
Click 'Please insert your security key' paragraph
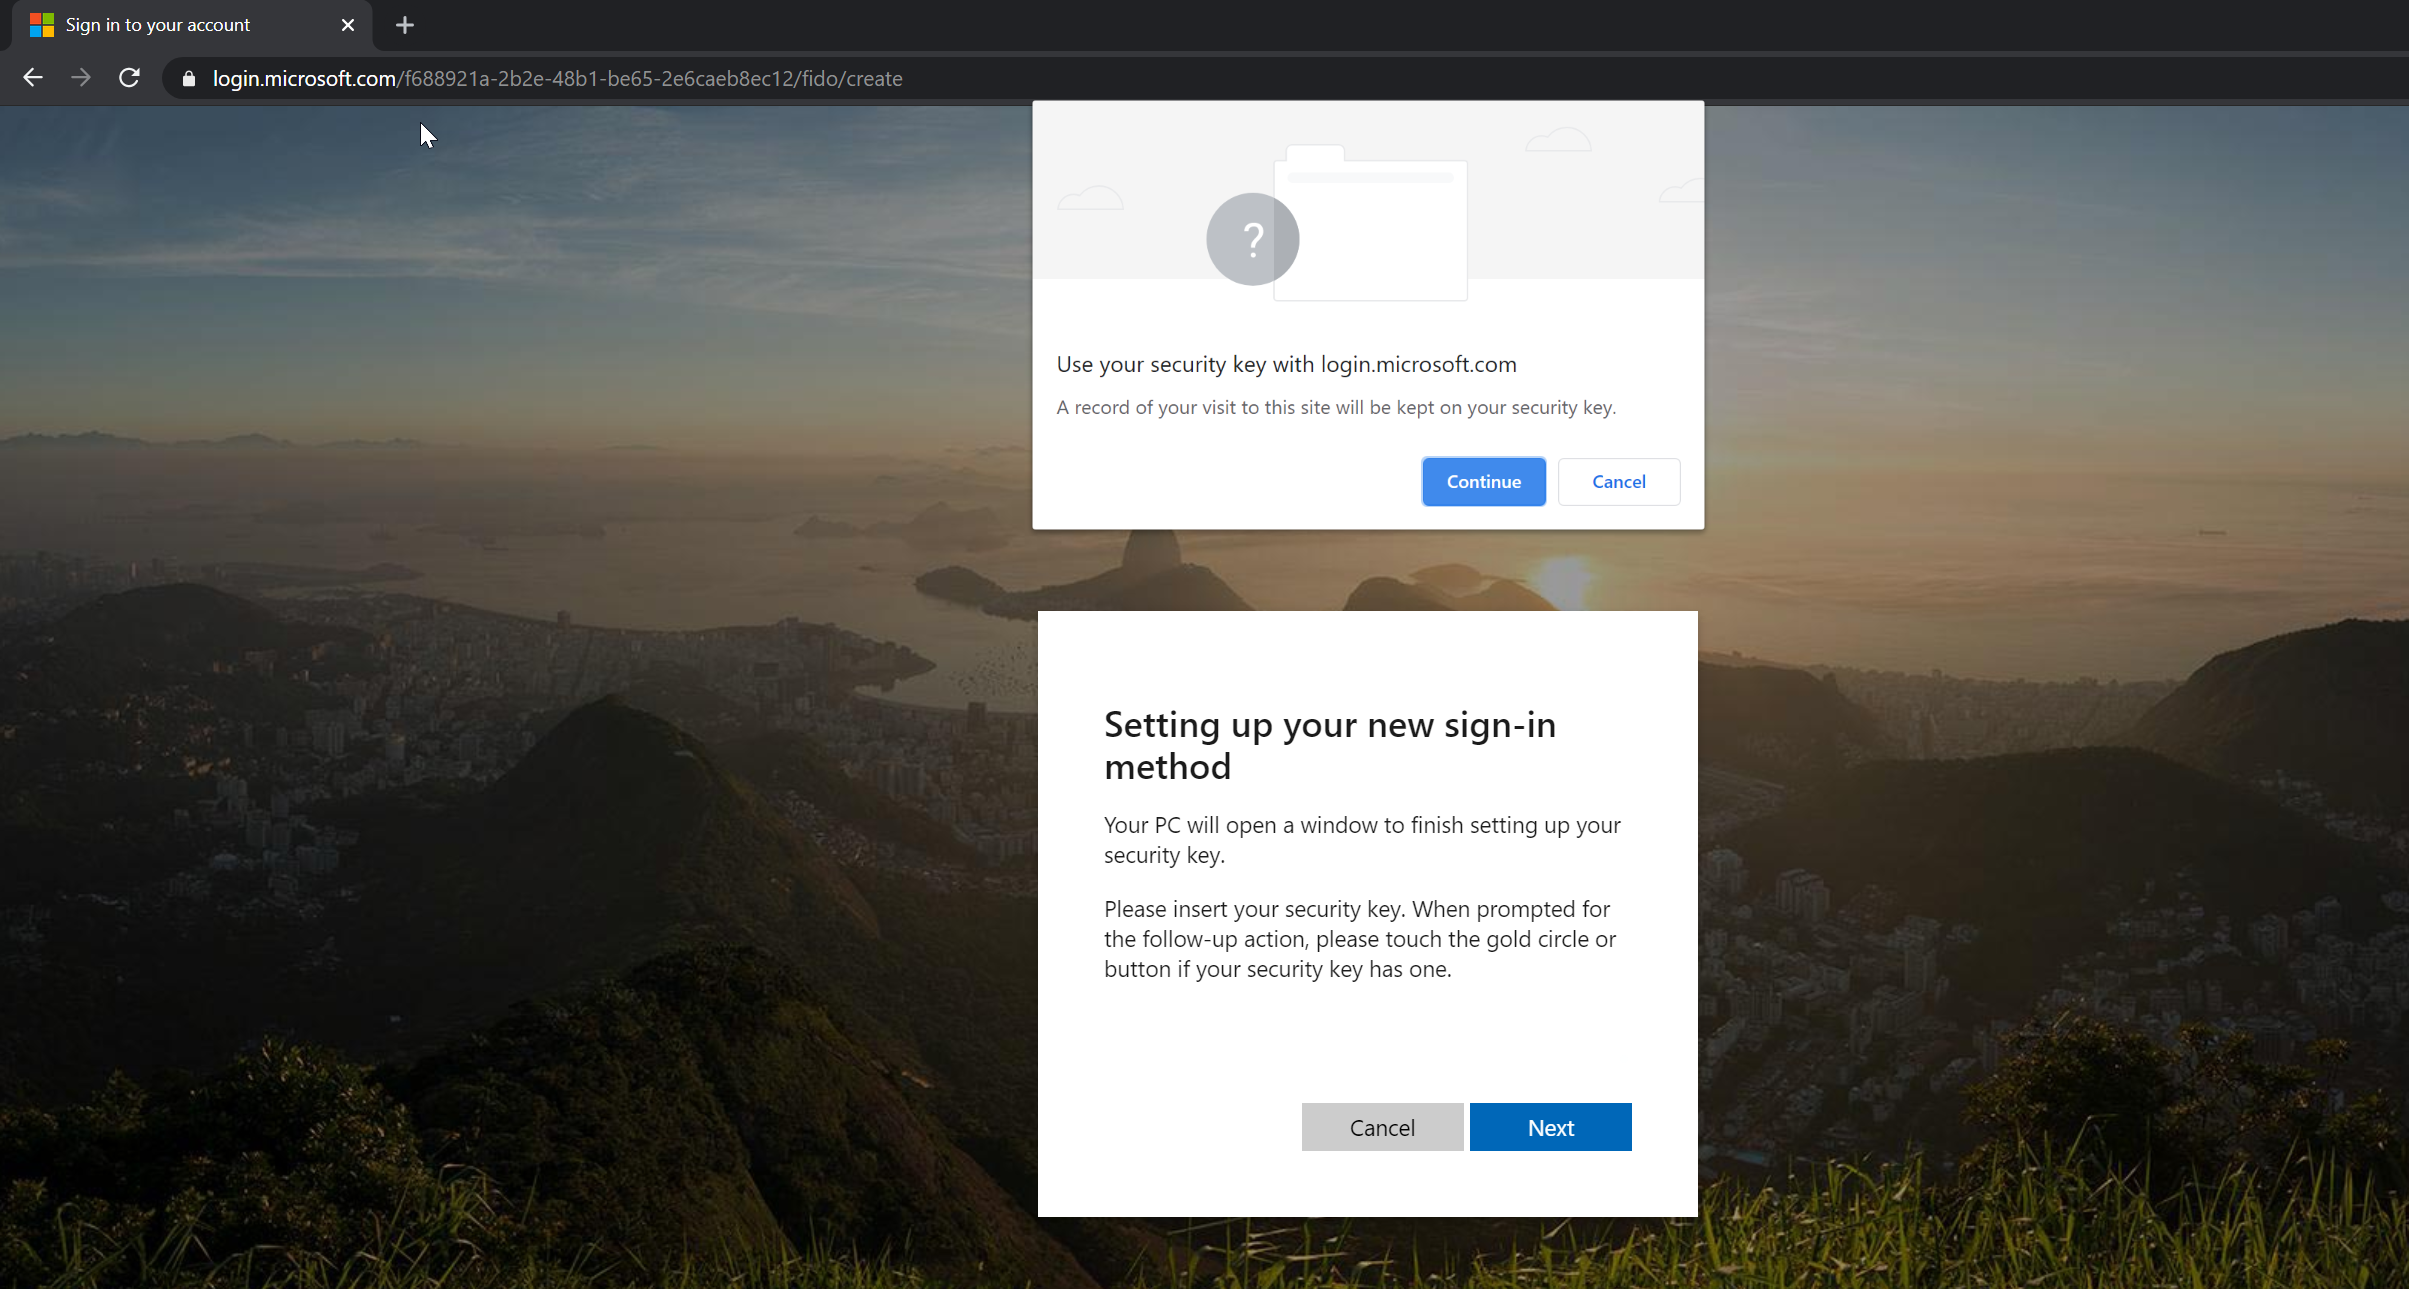click(x=1360, y=939)
